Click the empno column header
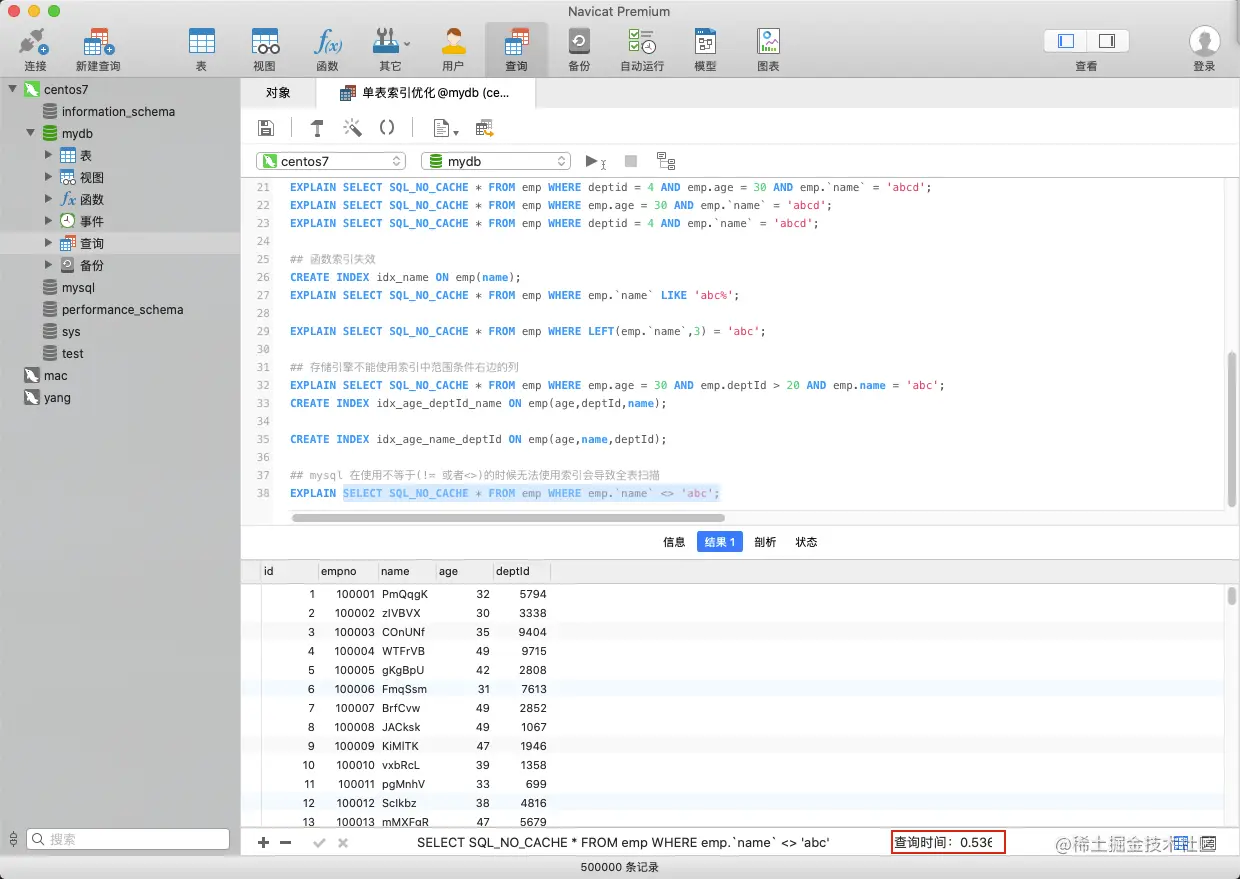The height and width of the screenshot is (879, 1240). click(x=348, y=571)
